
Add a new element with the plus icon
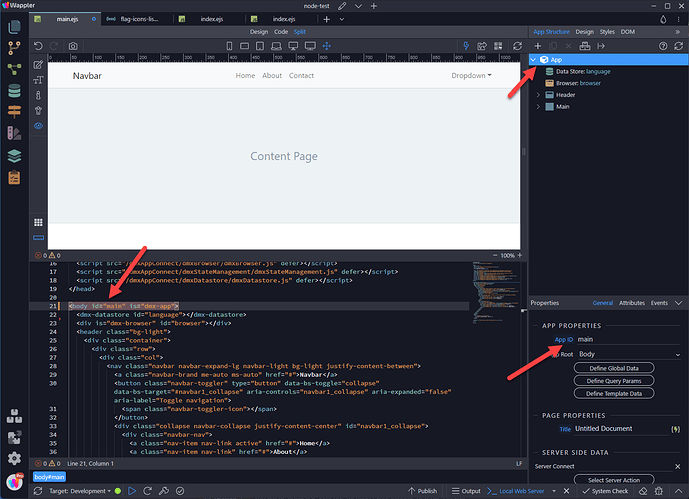click(x=537, y=46)
